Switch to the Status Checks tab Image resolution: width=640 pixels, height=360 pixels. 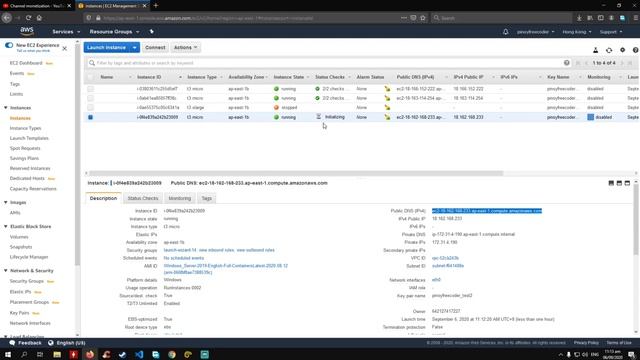(x=142, y=198)
